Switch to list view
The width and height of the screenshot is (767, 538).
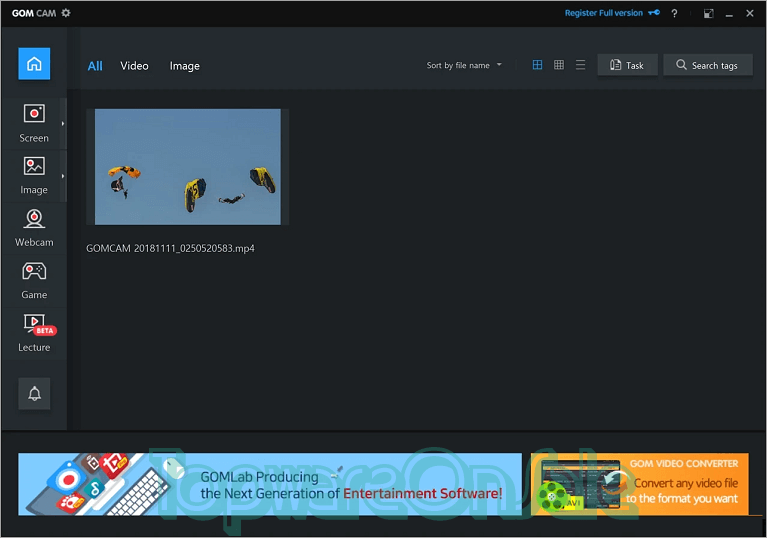(x=580, y=65)
